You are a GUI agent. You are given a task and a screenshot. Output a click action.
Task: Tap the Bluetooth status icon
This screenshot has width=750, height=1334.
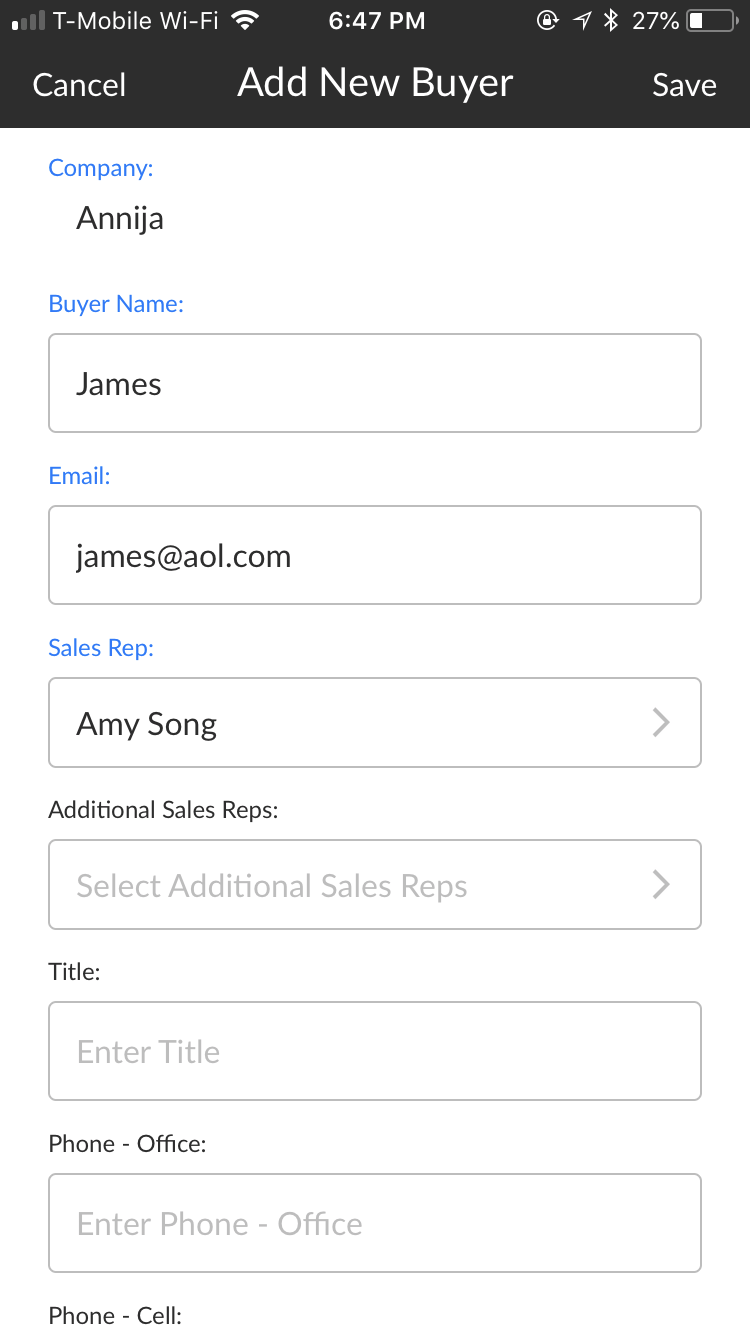611,20
